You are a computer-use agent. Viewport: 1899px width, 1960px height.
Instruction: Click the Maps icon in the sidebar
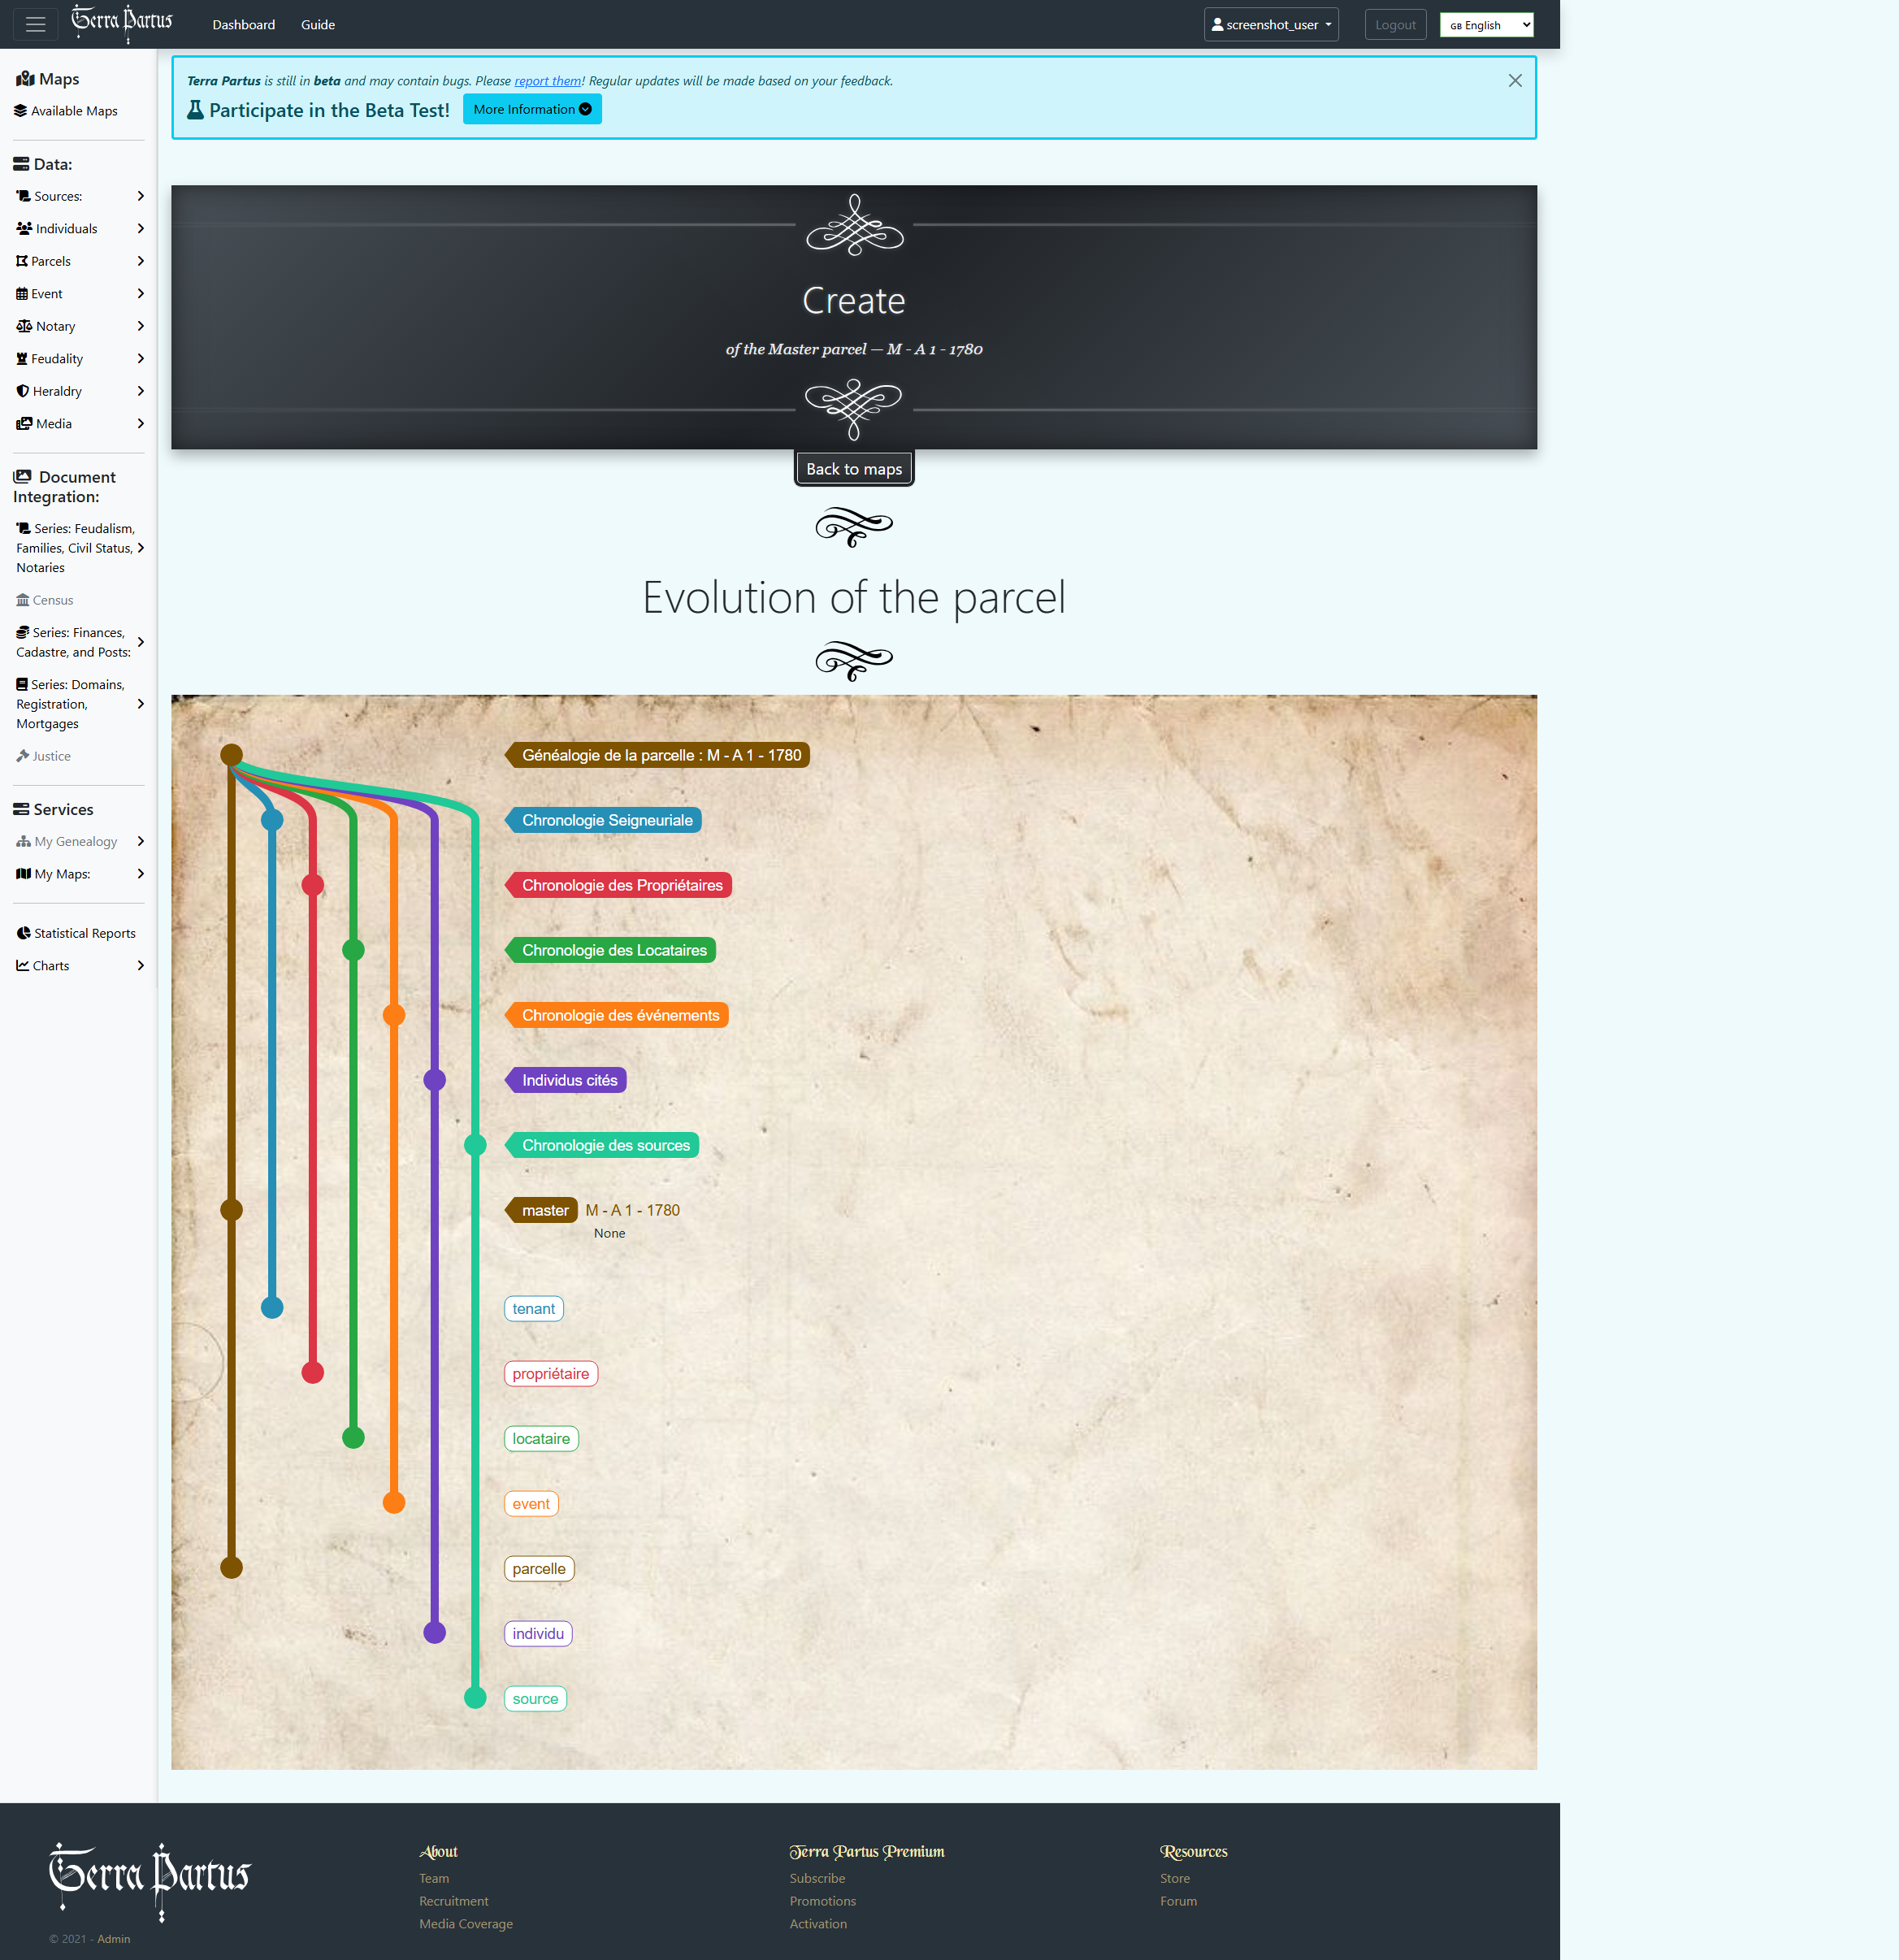point(25,79)
